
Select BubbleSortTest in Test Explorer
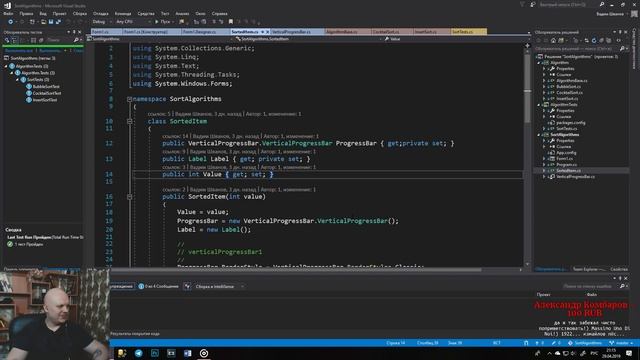click(x=46, y=86)
